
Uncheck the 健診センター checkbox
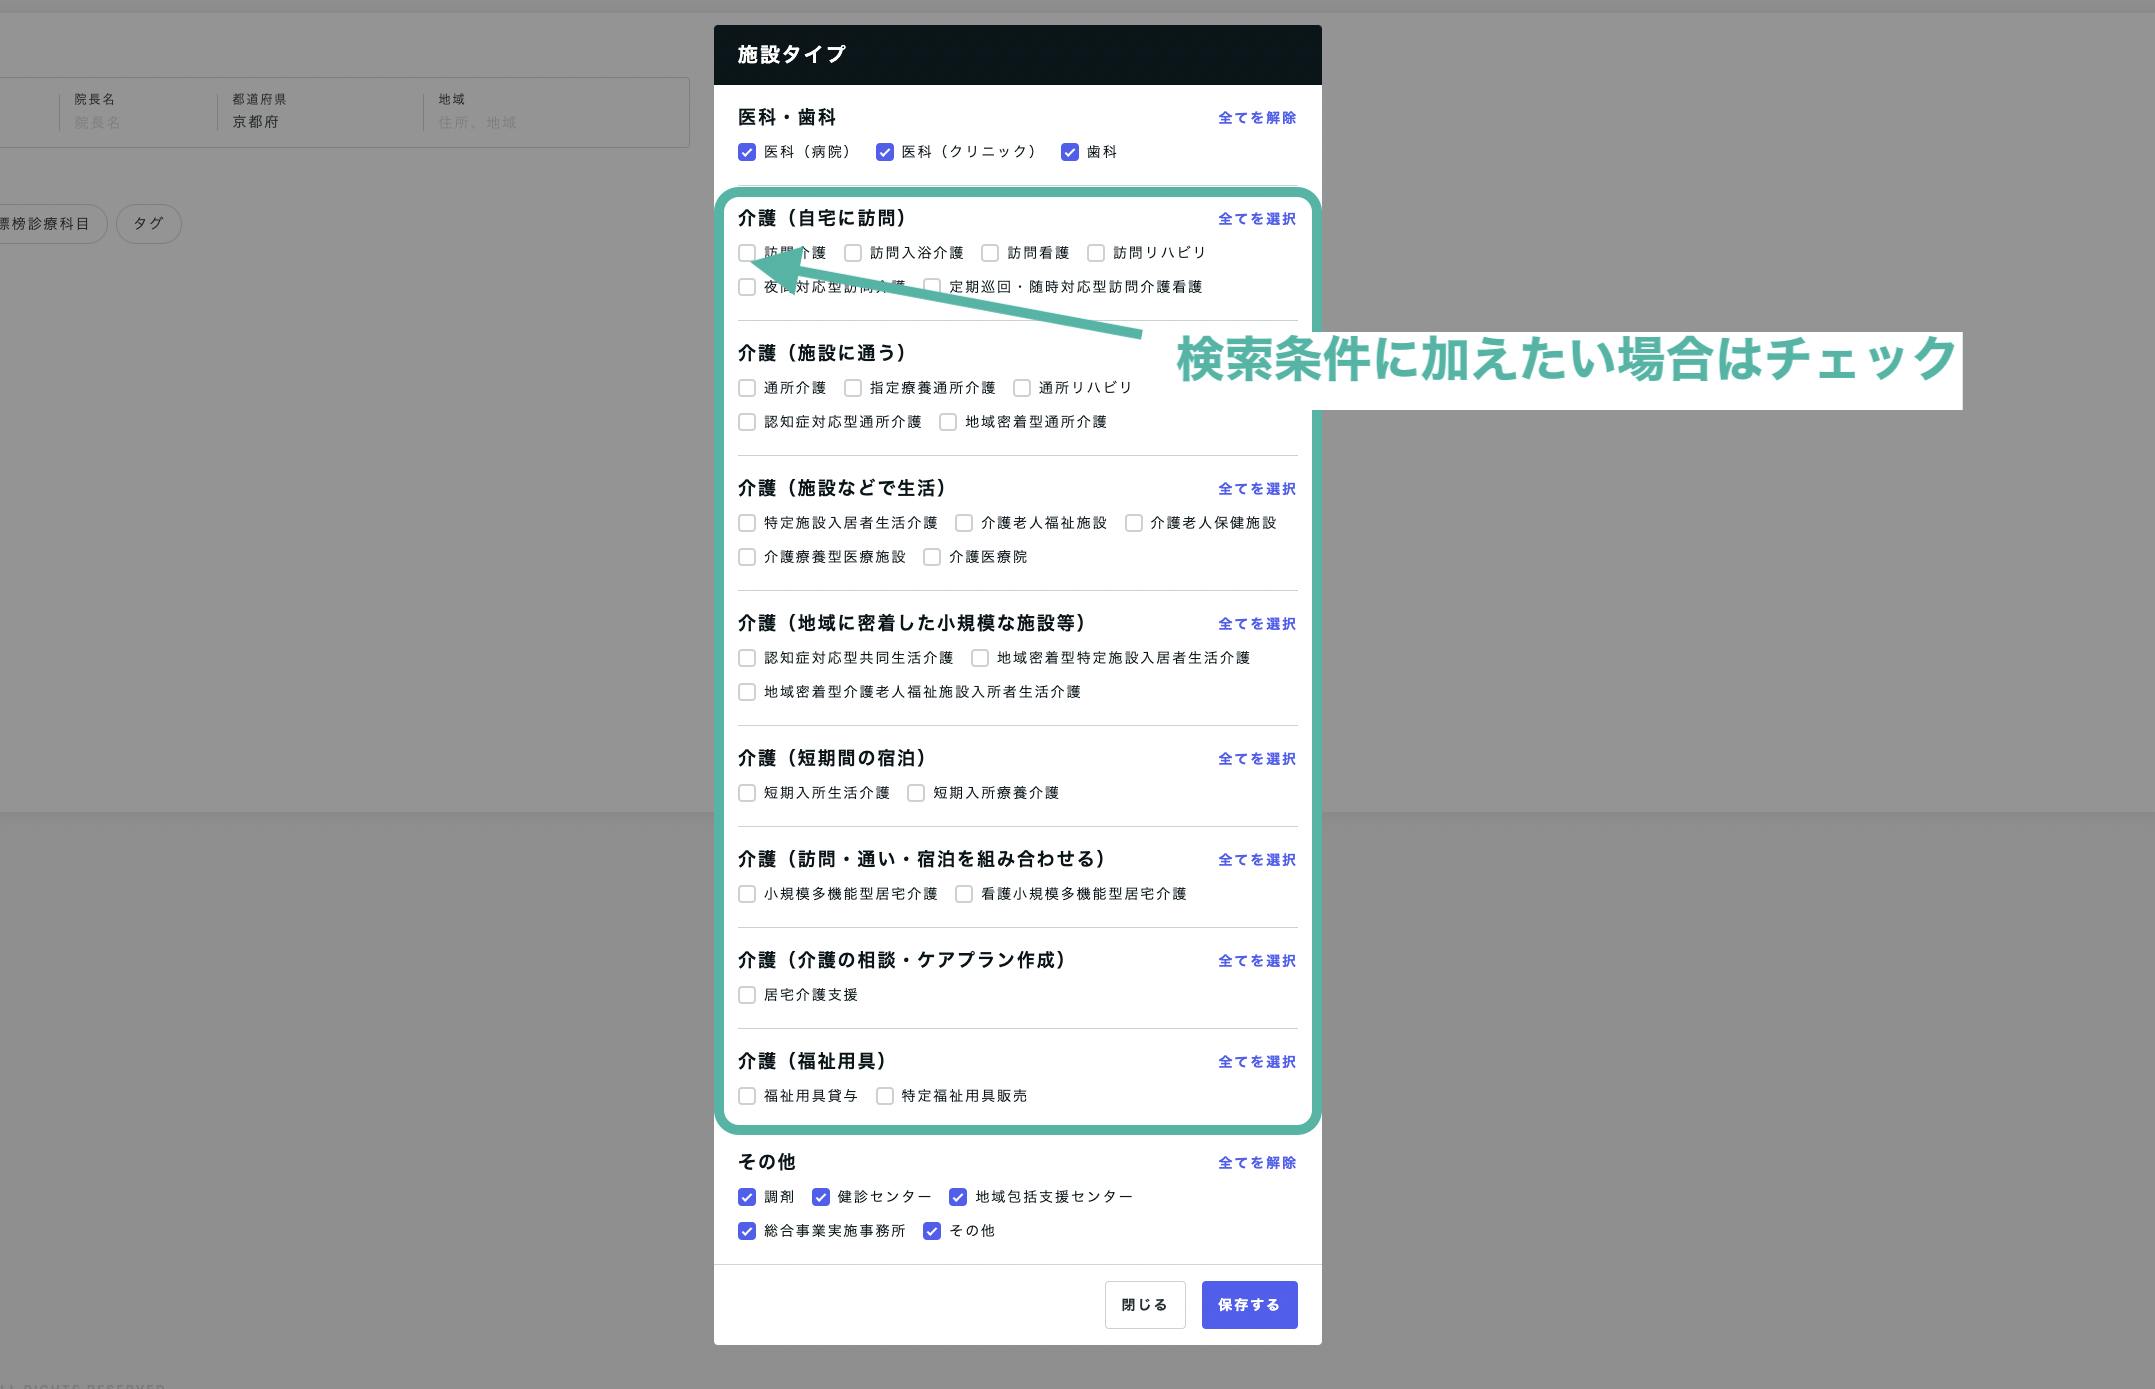pyautogui.click(x=821, y=1197)
